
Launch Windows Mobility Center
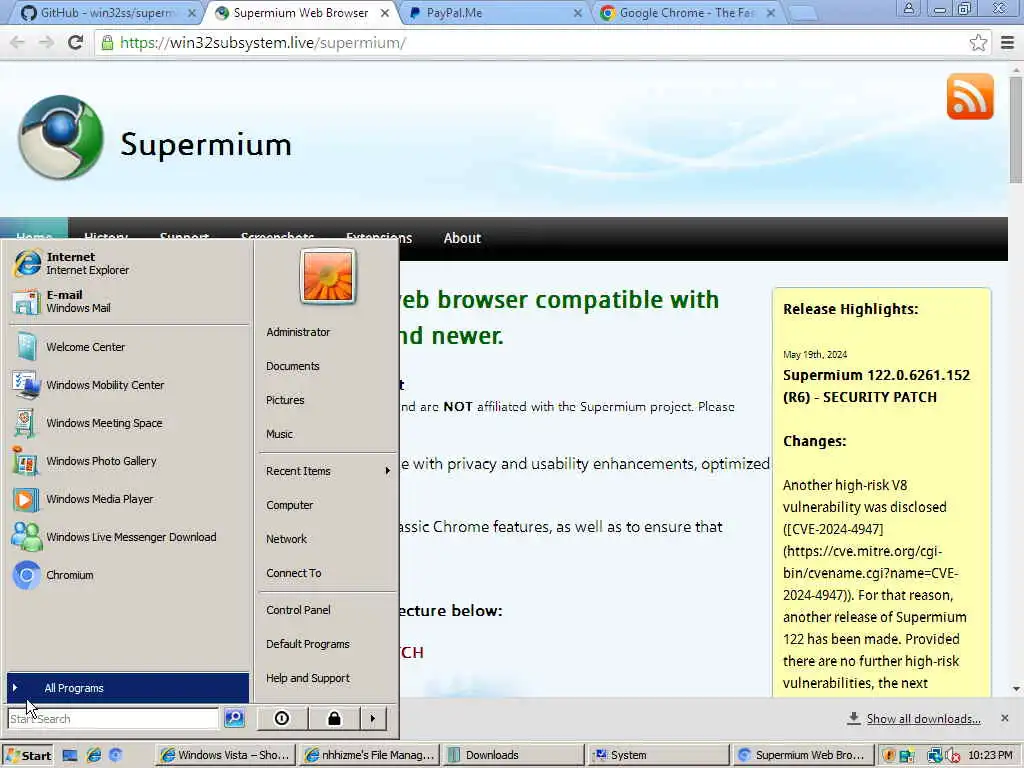tap(129, 385)
